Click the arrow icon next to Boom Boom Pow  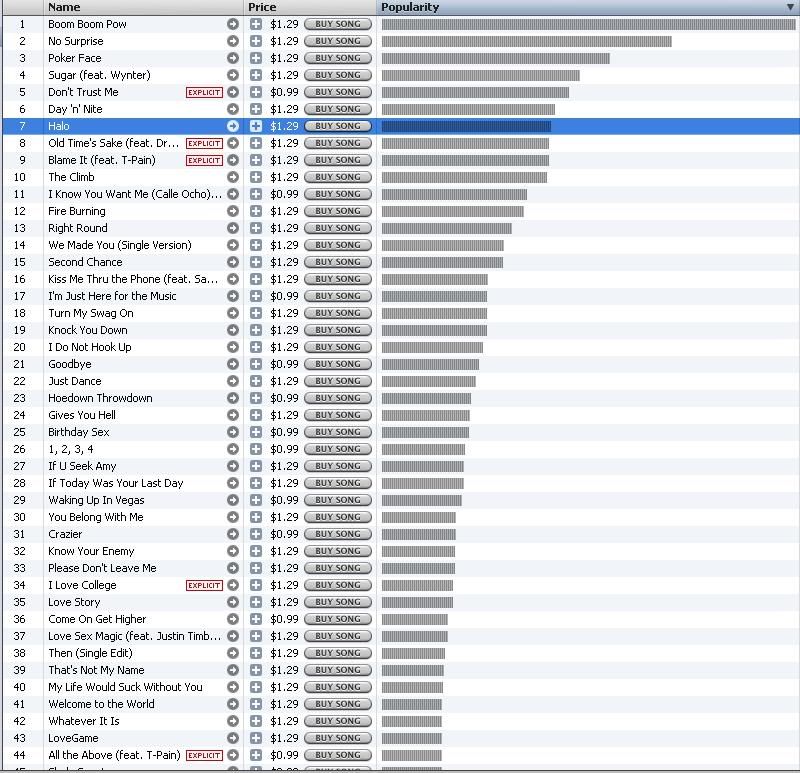(233, 24)
